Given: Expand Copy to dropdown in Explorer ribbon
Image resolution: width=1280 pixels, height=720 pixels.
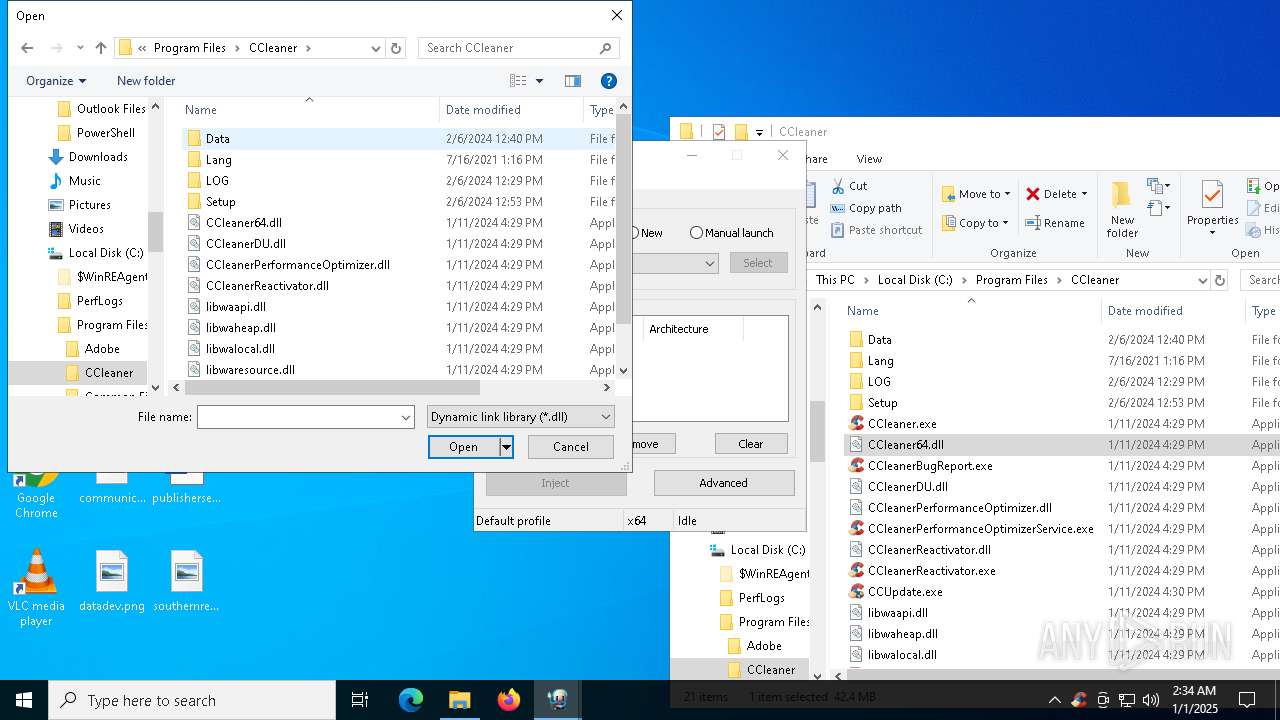Looking at the screenshot, I should [1005, 223].
